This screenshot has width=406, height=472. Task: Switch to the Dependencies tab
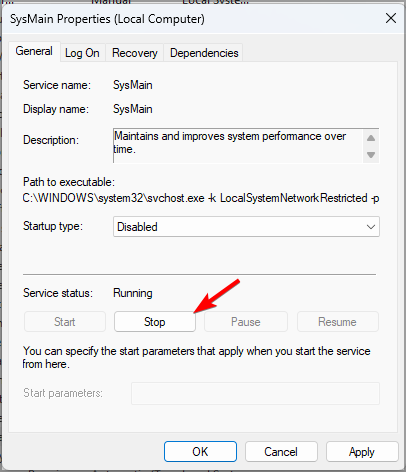[x=204, y=53]
